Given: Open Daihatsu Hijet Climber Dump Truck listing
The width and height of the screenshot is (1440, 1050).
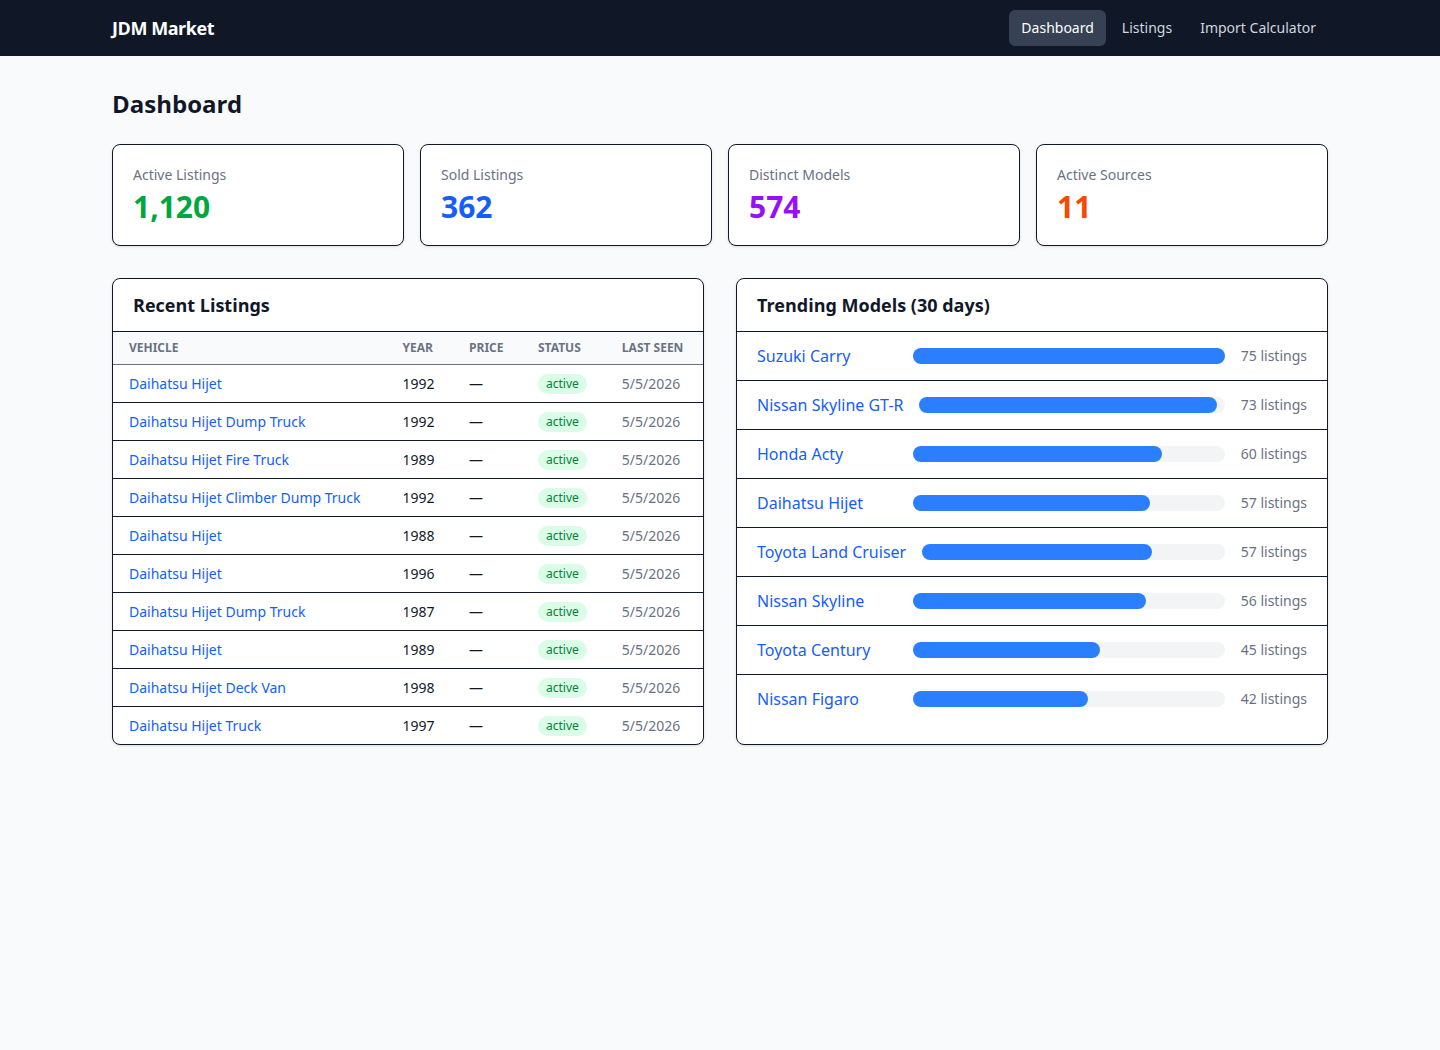Looking at the screenshot, I should coord(245,498).
